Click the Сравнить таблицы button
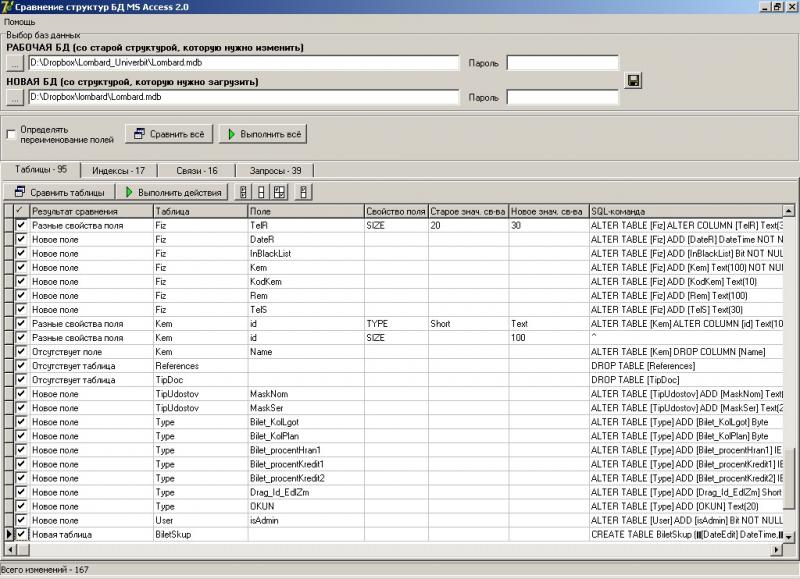Screen dimensions: 800x579 click(x=59, y=192)
